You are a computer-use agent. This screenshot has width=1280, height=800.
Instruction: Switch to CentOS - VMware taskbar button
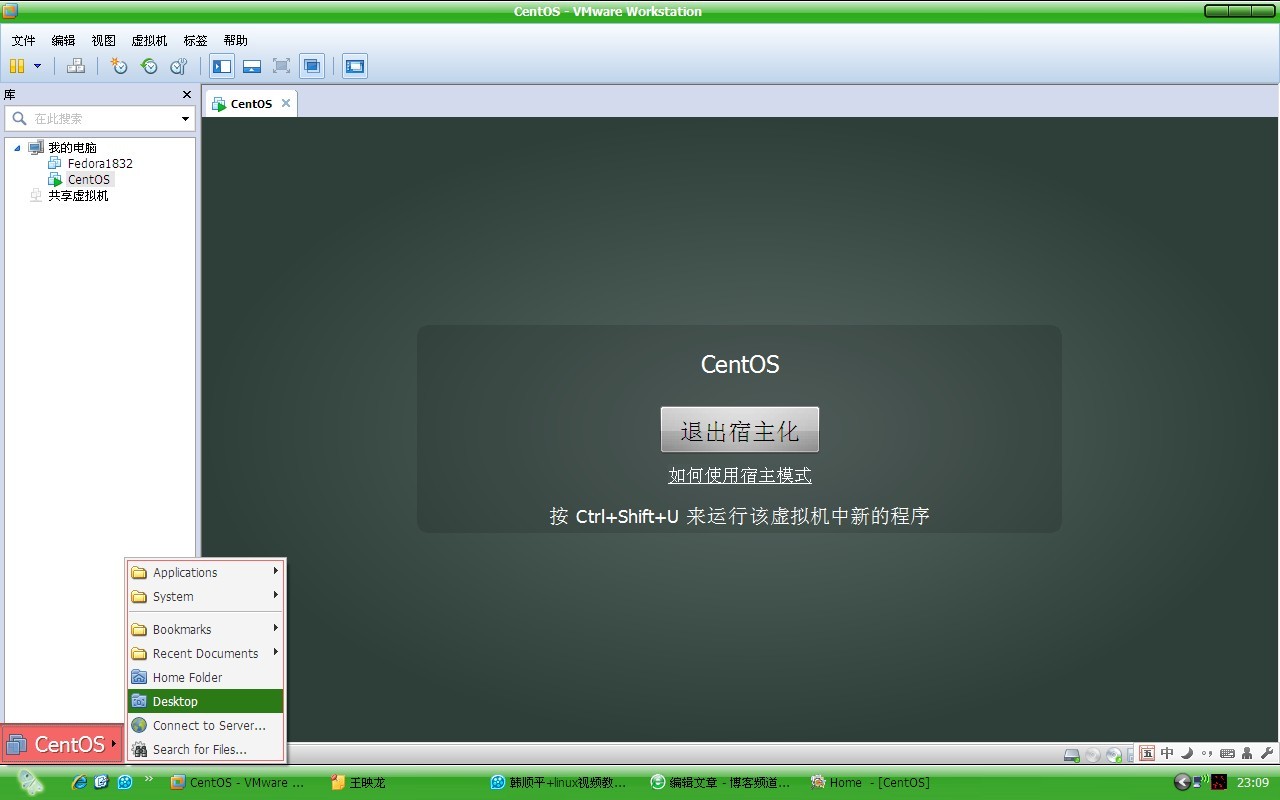[x=238, y=783]
